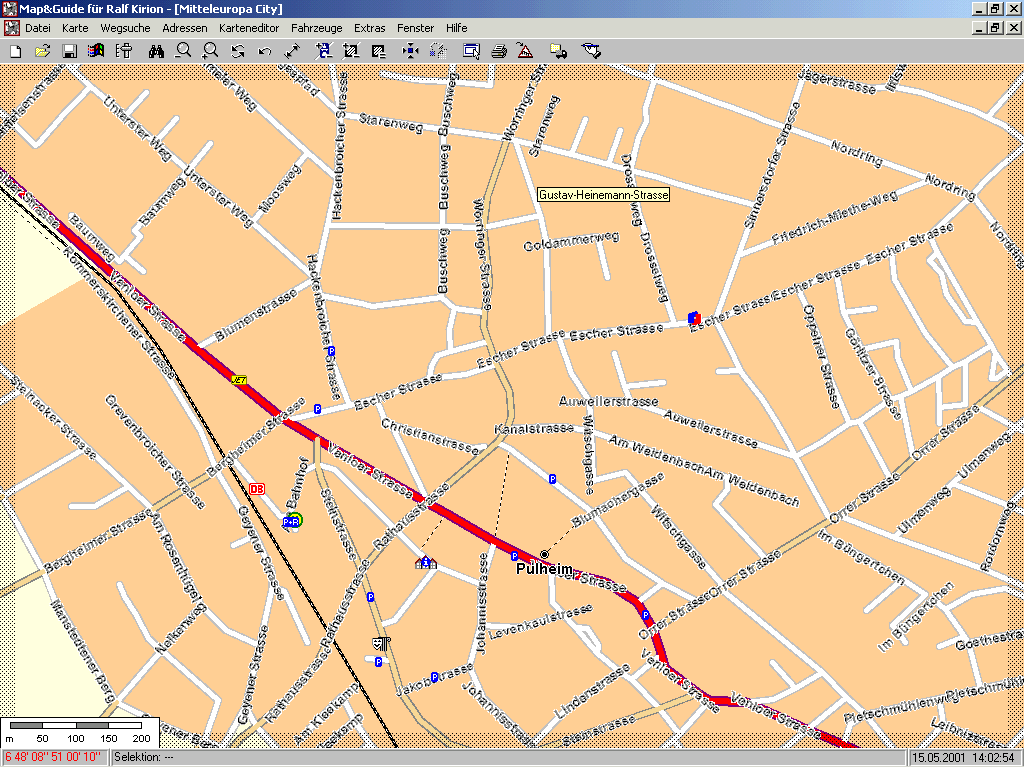Click the DB railway station marker
Image resolution: width=1024 pixels, height=768 pixels.
(x=257, y=488)
